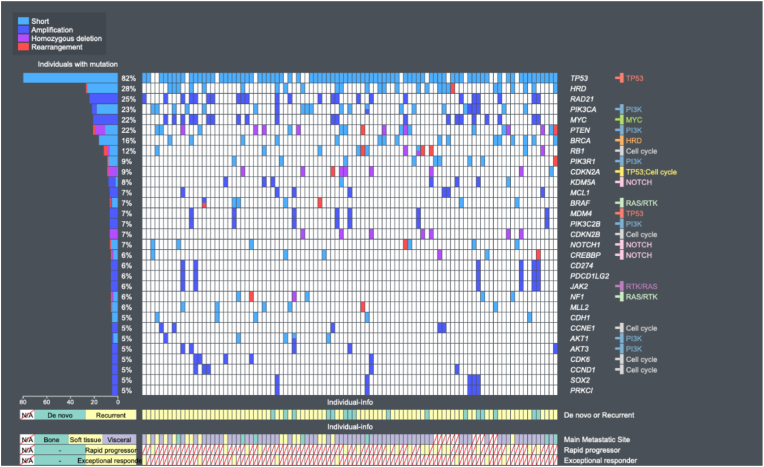Select the 25% value in RAD21 row
Image resolution: width=764 pixels, height=467 pixels.
[128, 99]
